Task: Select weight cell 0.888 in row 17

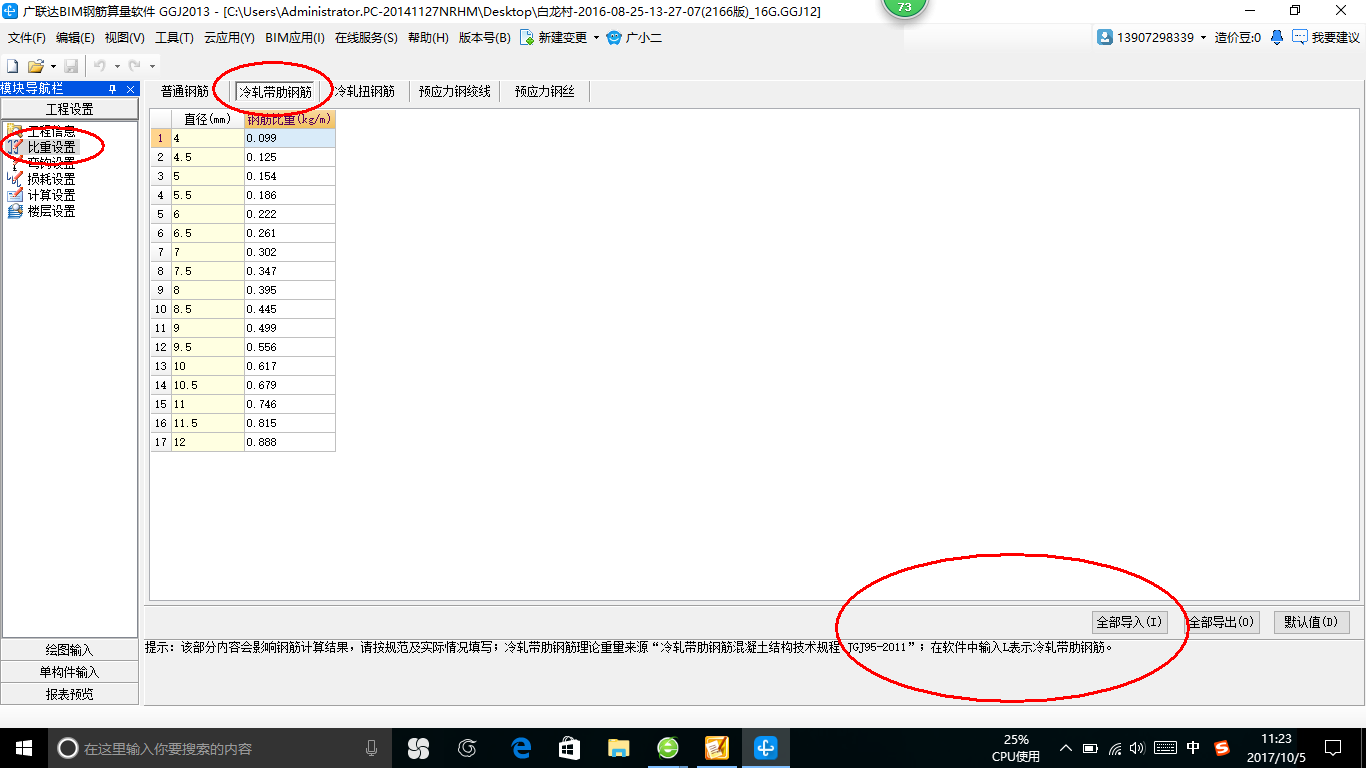Action: point(290,442)
